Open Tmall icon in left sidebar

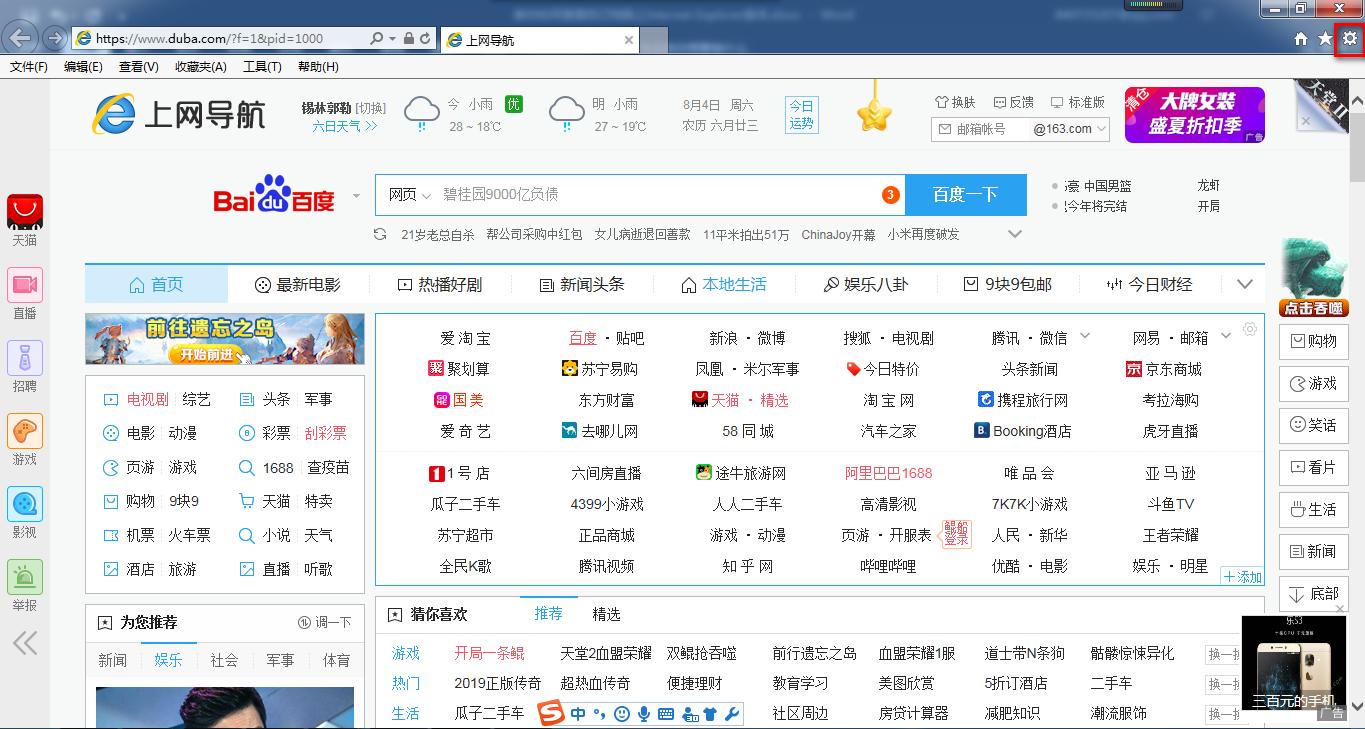[x=25, y=211]
